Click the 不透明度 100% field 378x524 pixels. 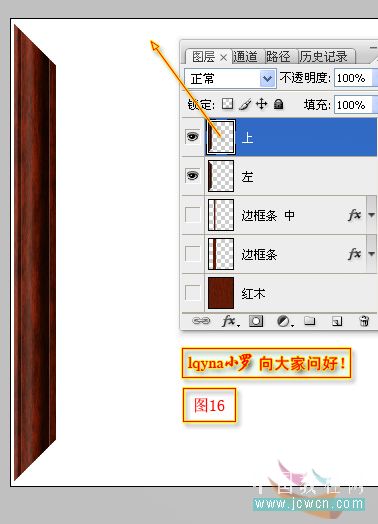pyautogui.click(x=353, y=78)
